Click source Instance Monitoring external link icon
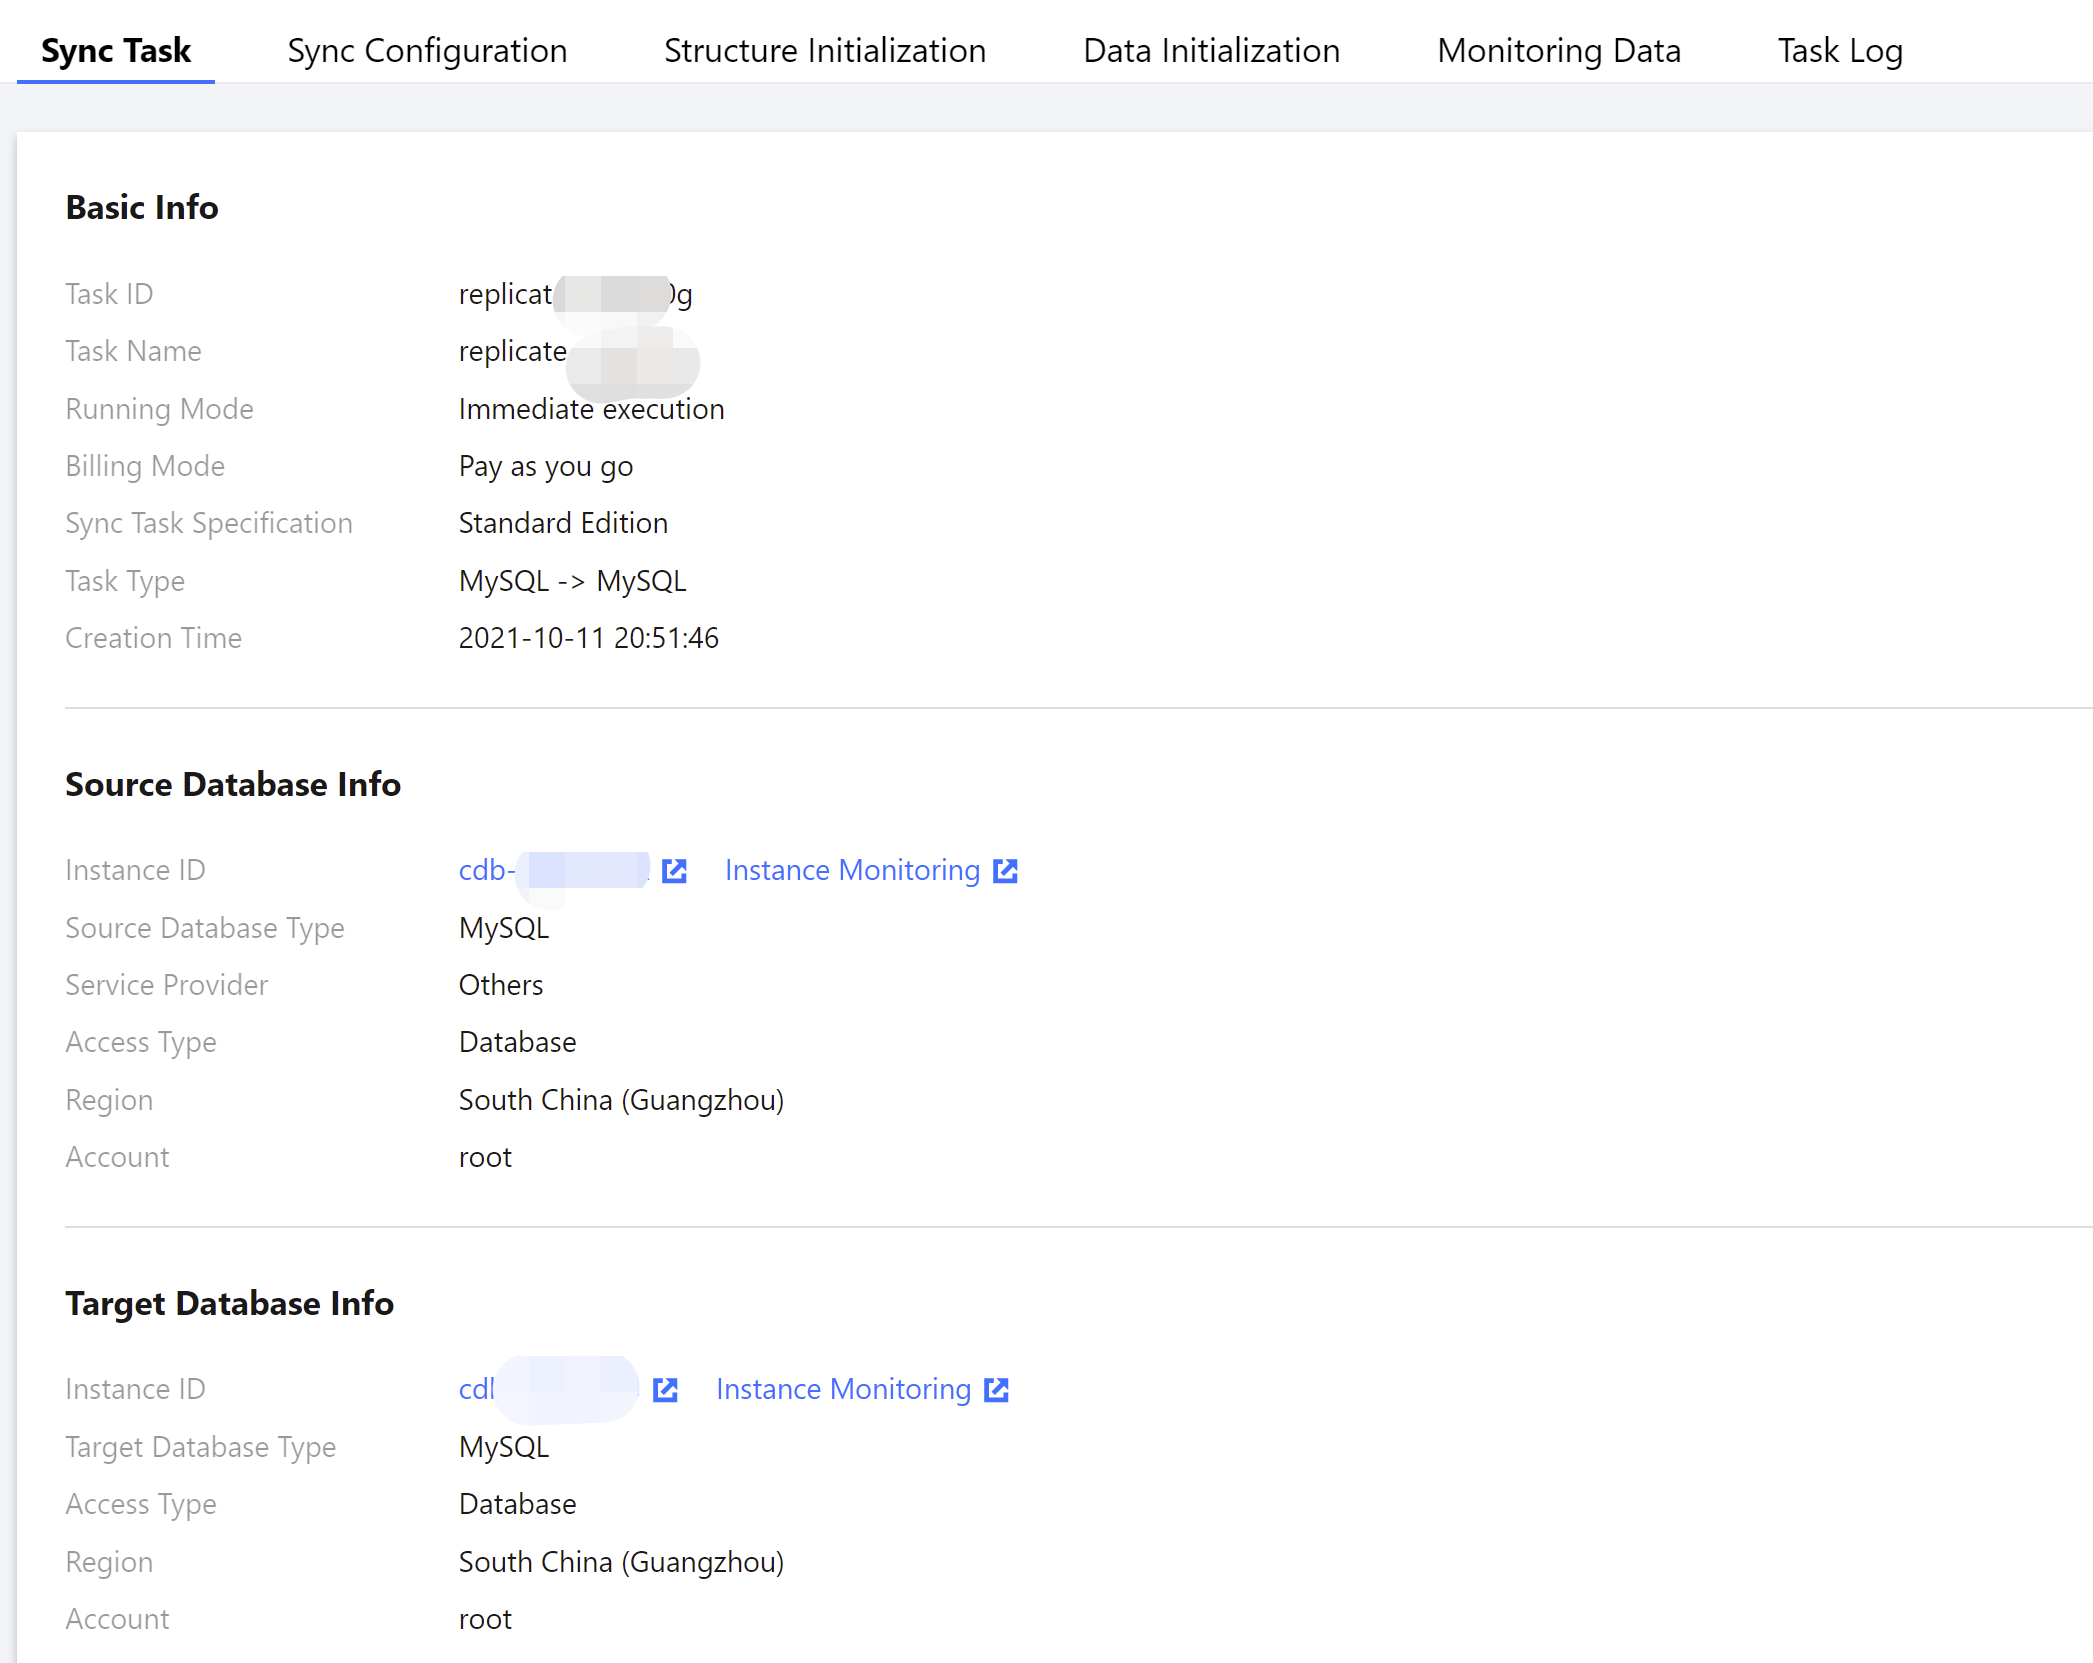The height and width of the screenshot is (1663, 2093). click(x=1005, y=871)
